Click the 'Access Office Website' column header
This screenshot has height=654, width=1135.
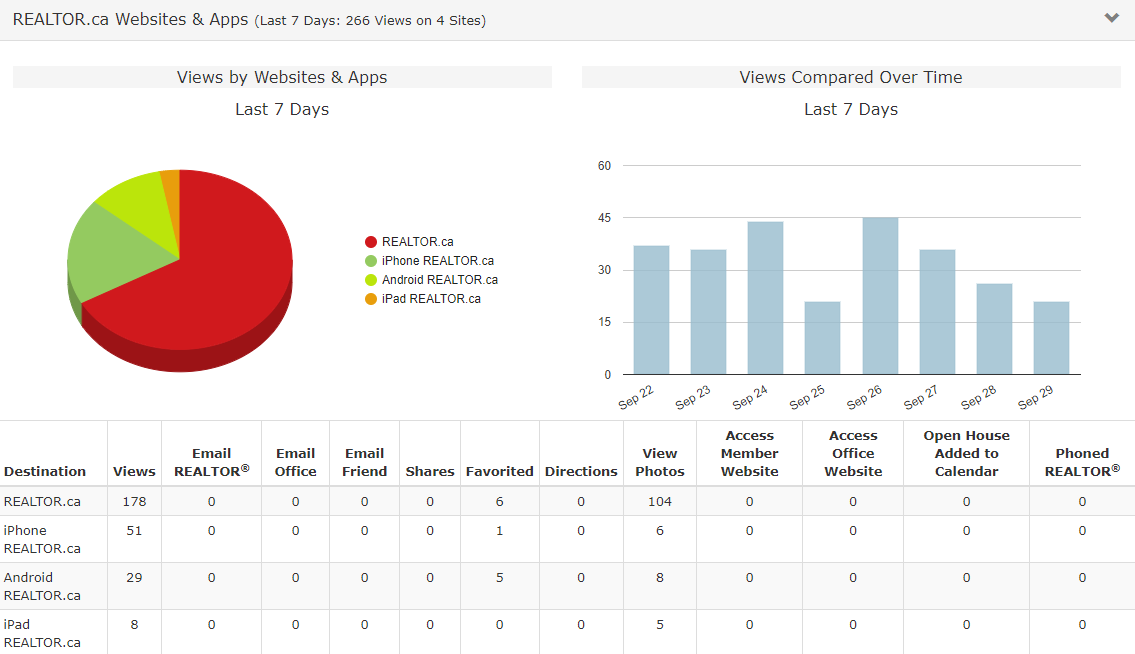coord(853,453)
